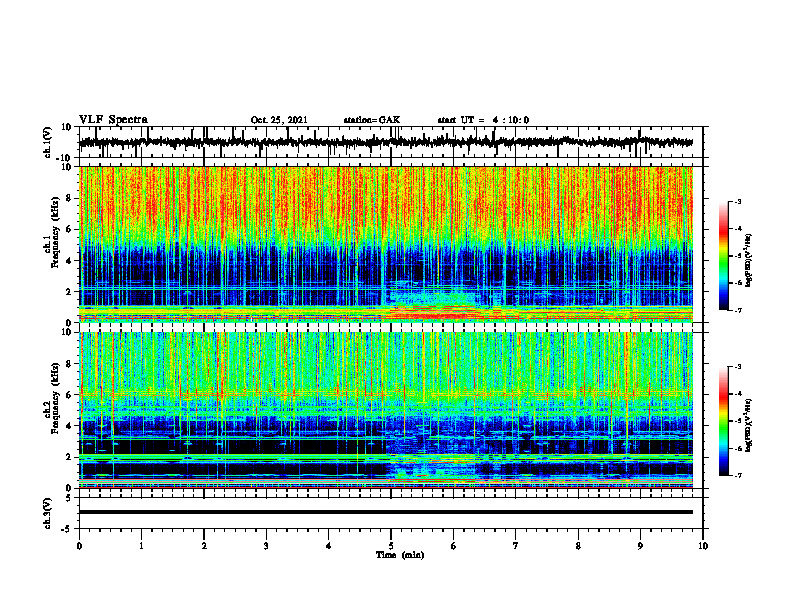Click the time axis tick label "4"
Viewport: 792px width, 612px height.
pos(329,546)
